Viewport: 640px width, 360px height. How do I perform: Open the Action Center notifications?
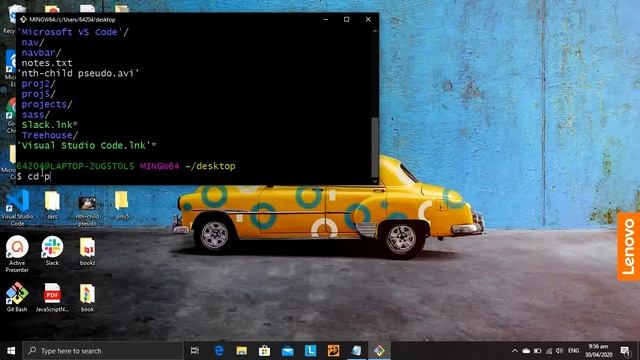625,351
